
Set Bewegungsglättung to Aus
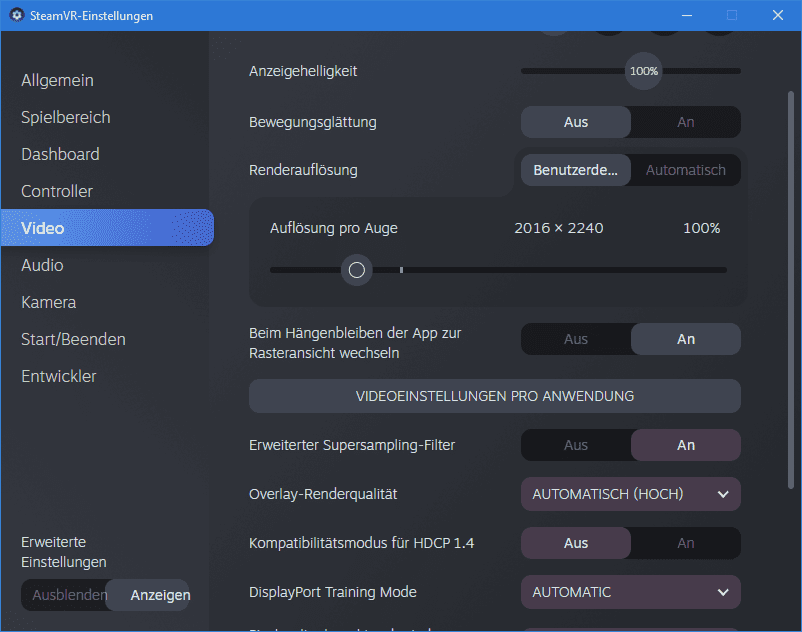(576, 122)
